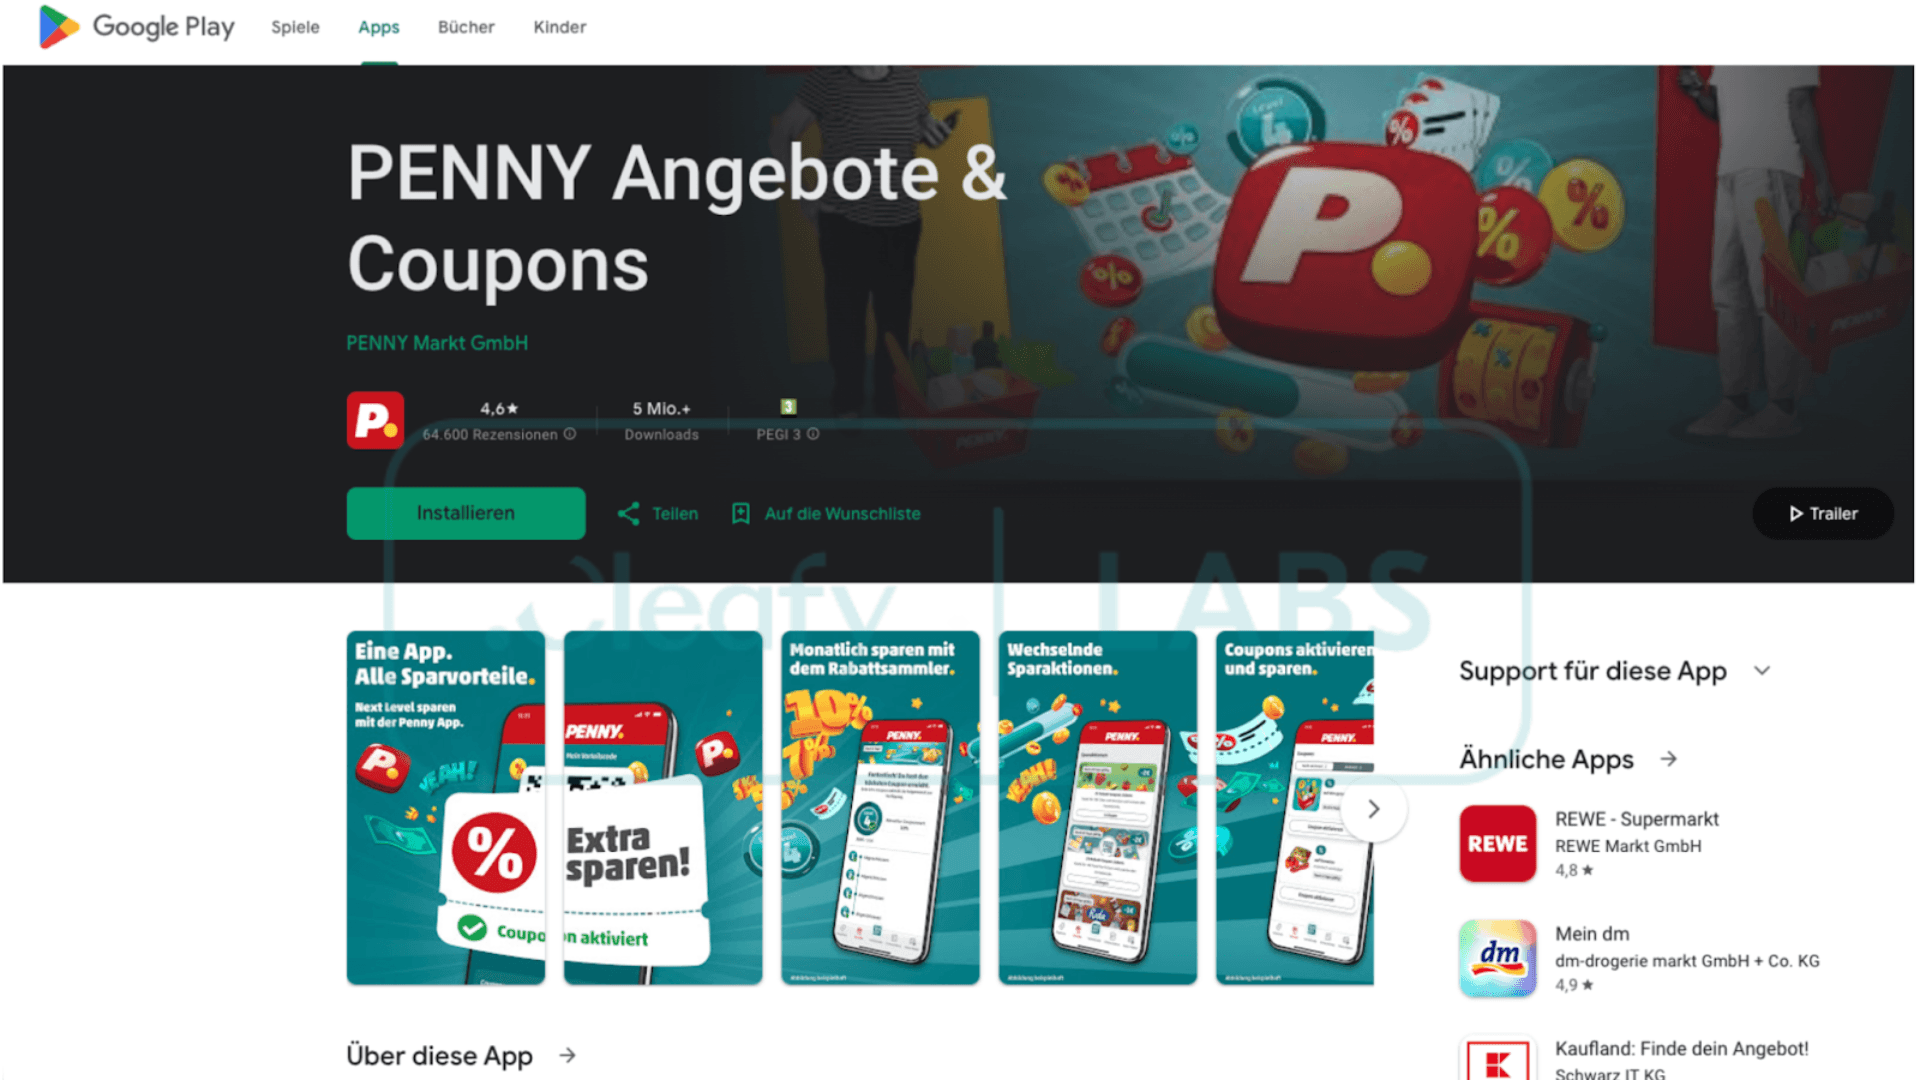Open the Mein dm app icon
The image size is (1920, 1080).
[1497, 958]
